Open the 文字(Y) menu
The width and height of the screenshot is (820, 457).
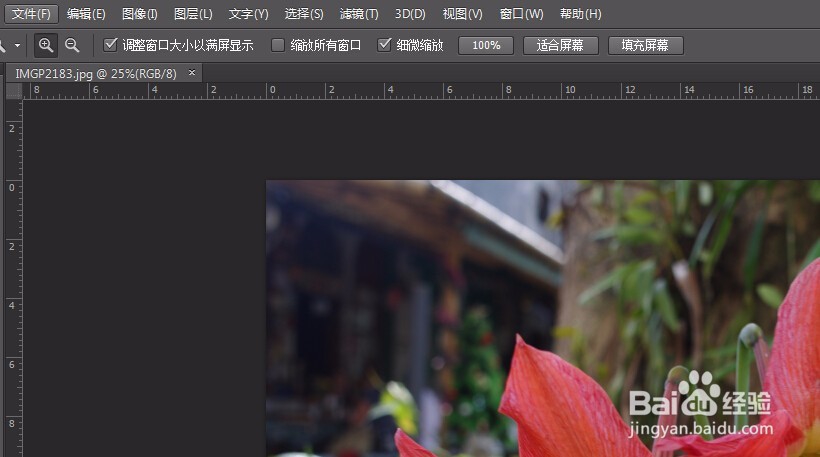248,14
